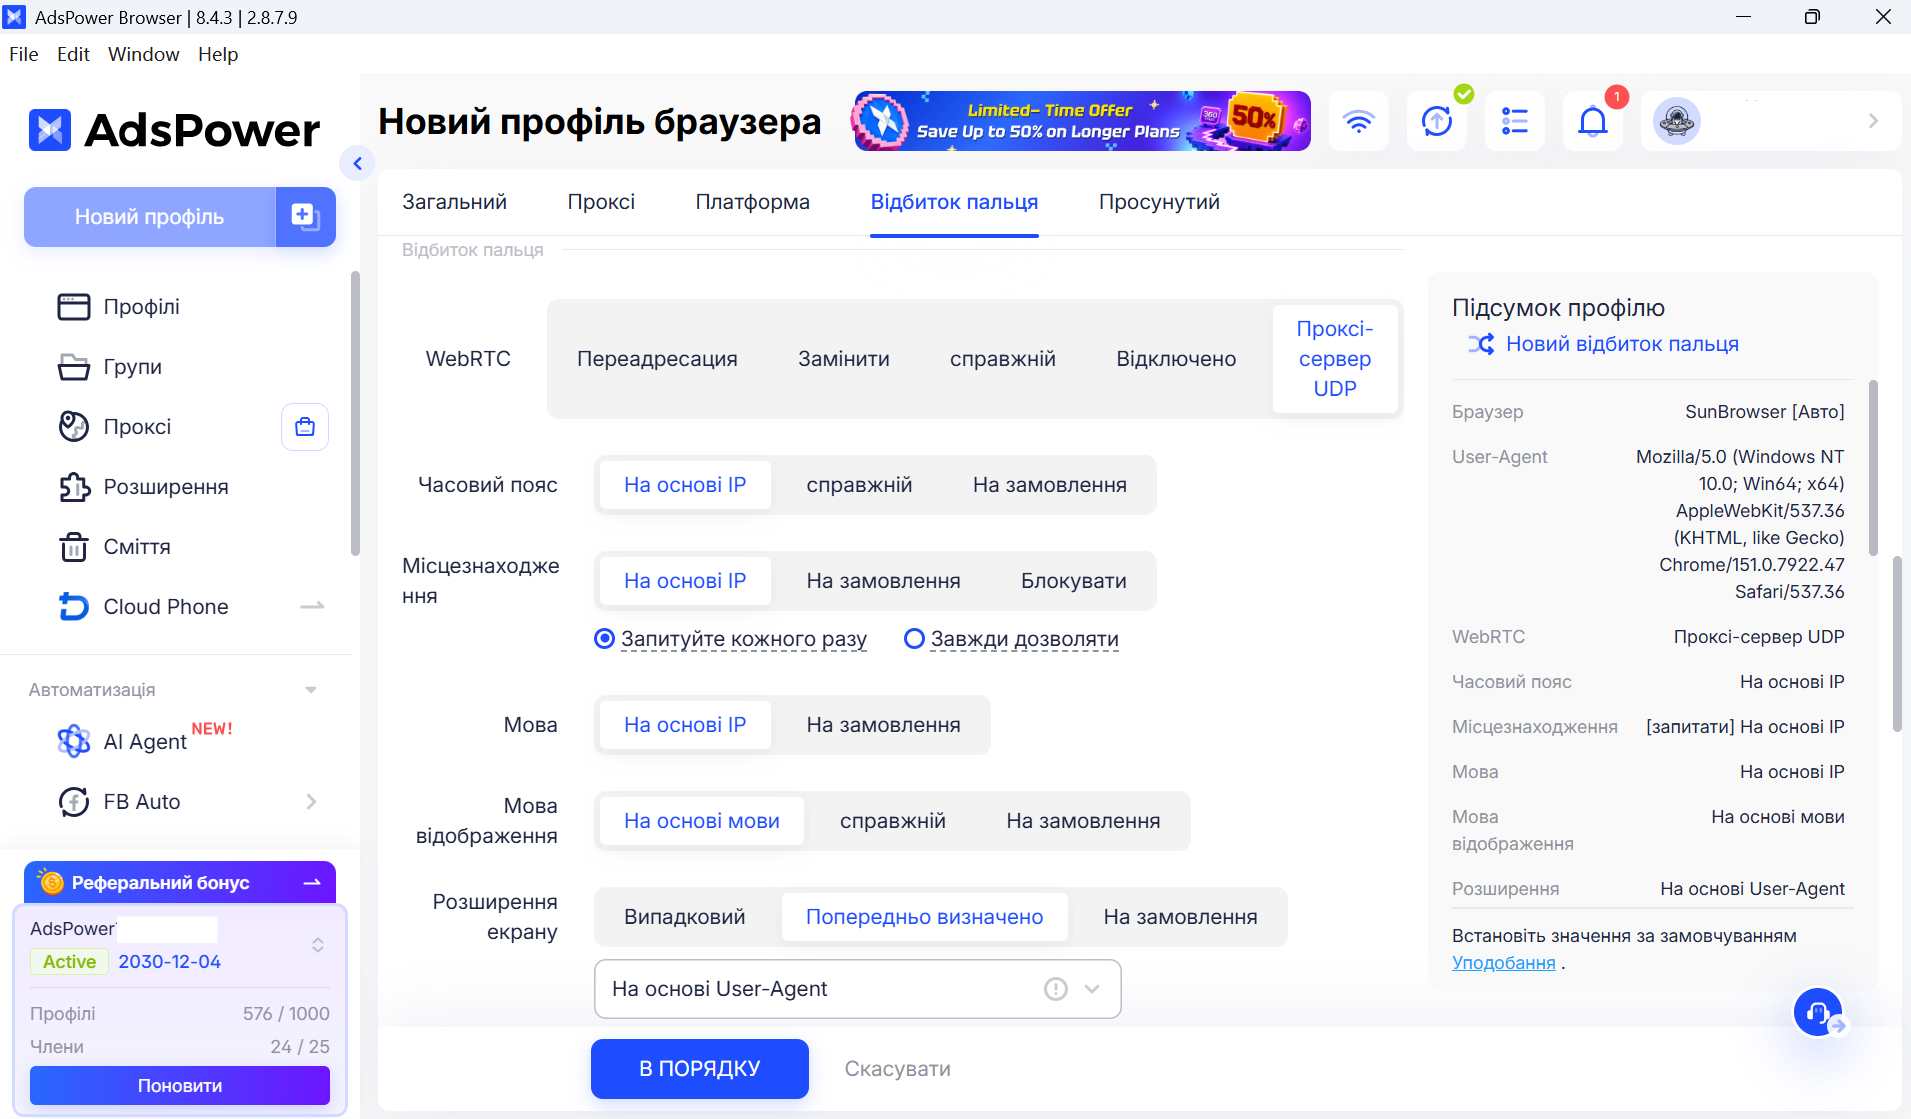
Task: Set Розширення екрану to Випадковий
Action: [x=685, y=917]
